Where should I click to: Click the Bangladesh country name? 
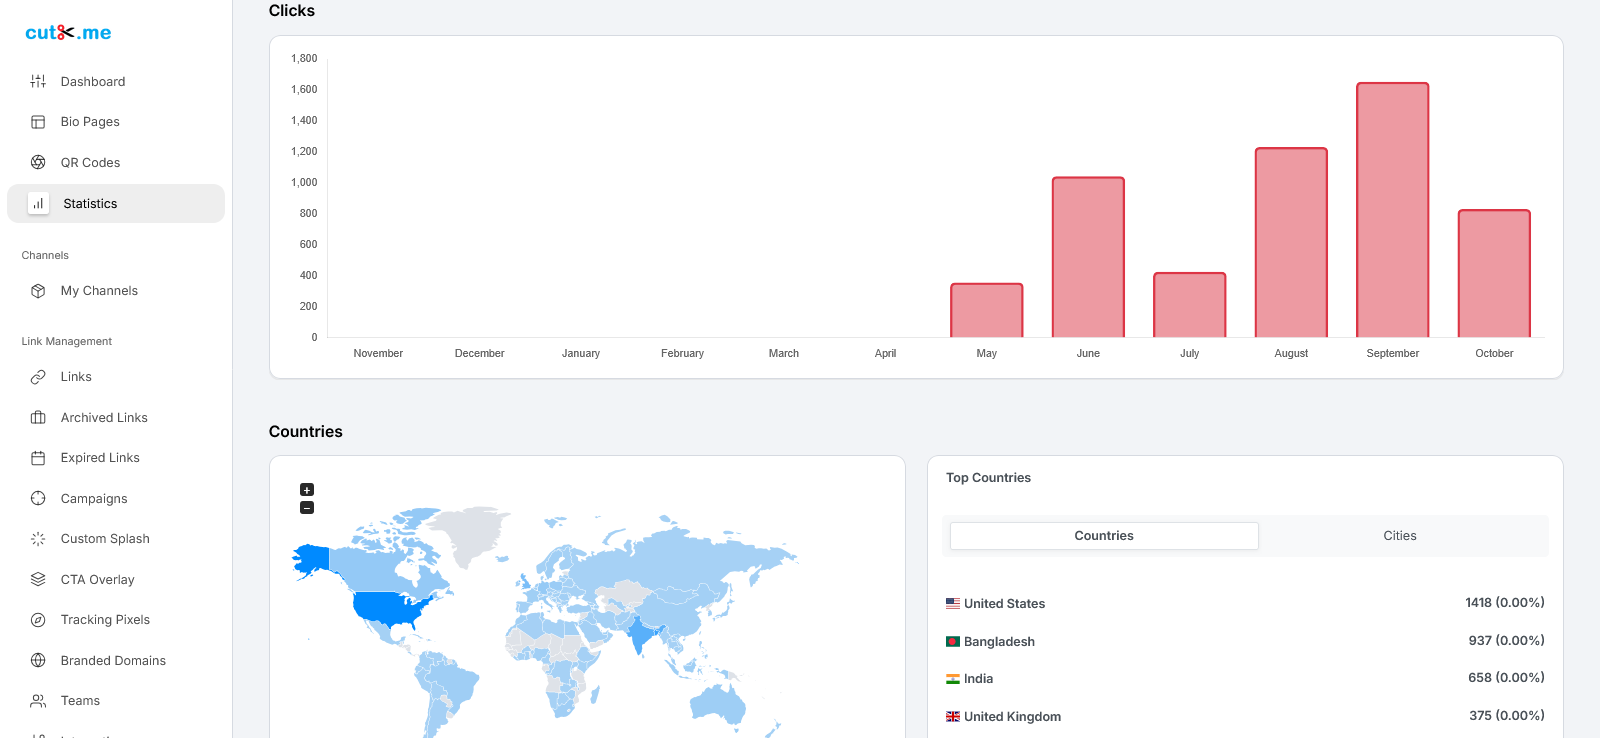tap(999, 642)
